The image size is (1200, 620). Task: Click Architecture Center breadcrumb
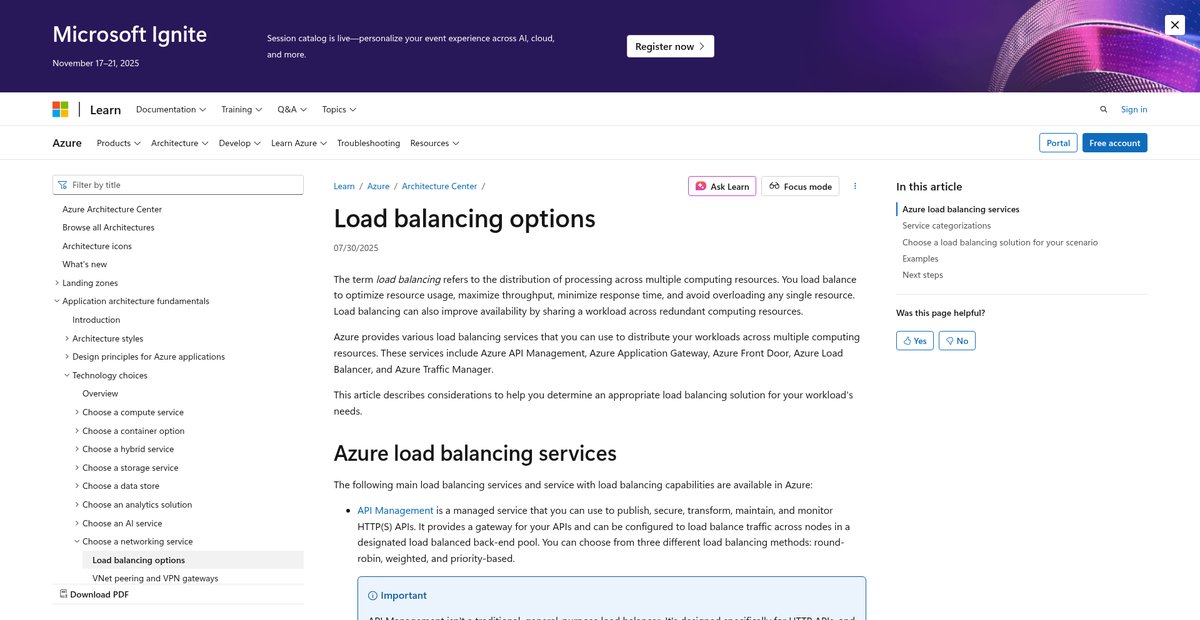tap(439, 186)
